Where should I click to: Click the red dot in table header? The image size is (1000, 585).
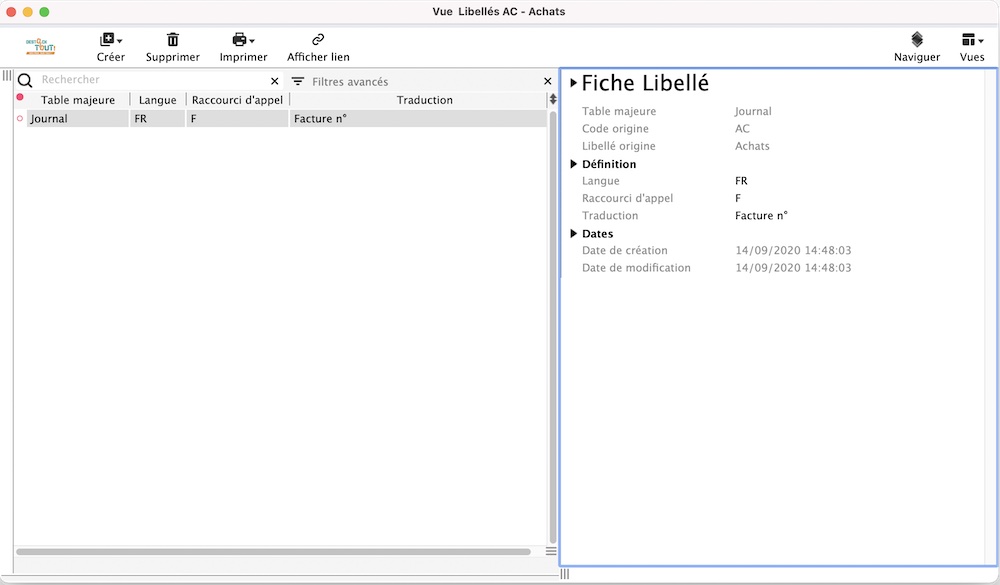tap(20, 97)
